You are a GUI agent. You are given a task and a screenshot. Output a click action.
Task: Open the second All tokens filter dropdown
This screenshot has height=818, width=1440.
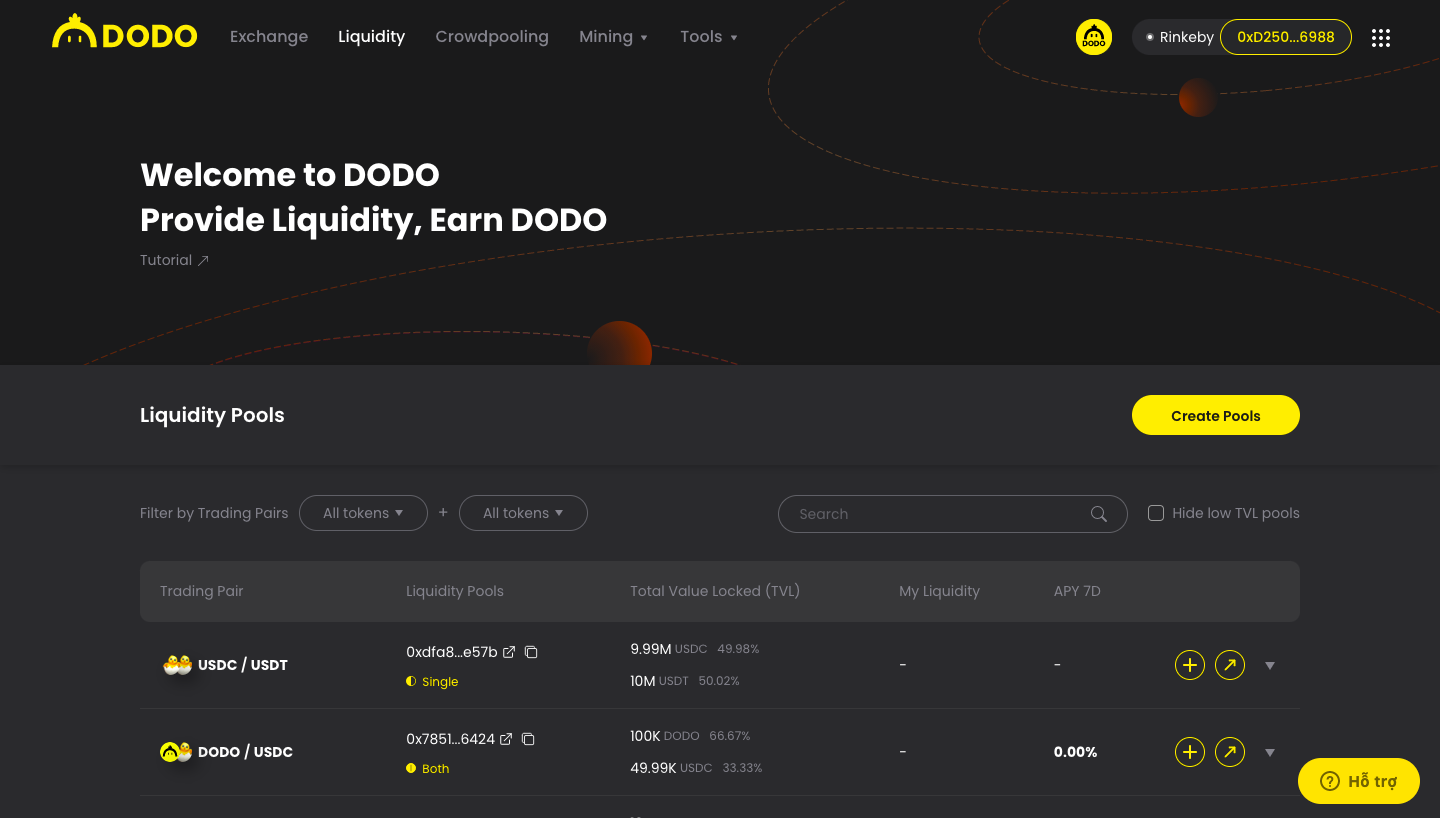(523, 513)
